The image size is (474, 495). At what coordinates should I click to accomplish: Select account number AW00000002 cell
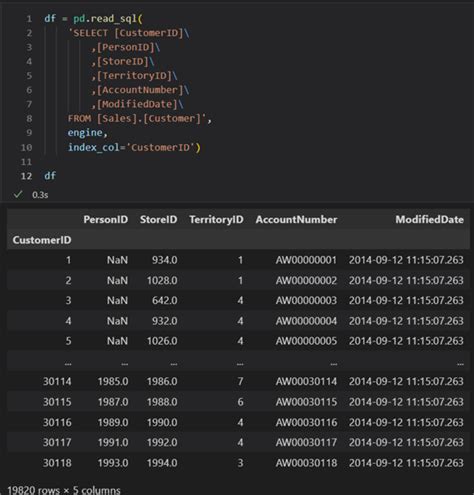pos(306,280)
